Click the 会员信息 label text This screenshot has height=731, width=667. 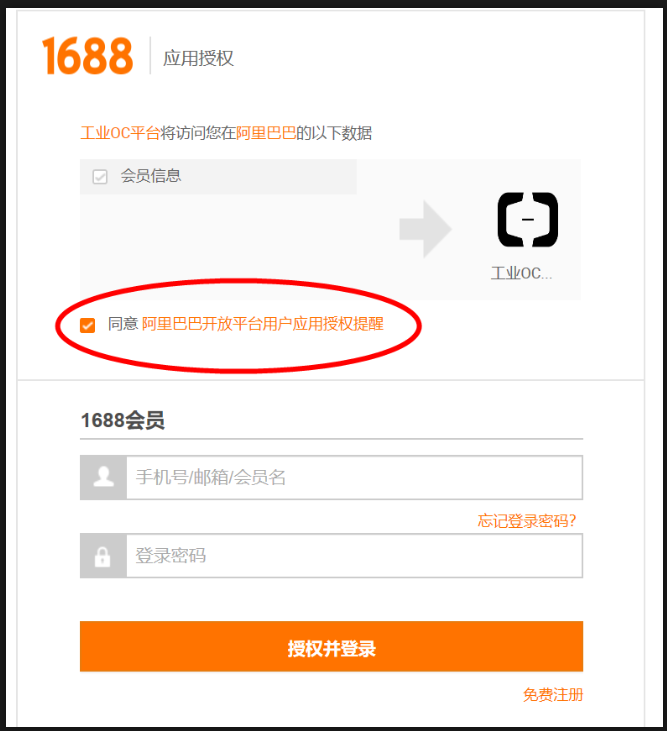pos(151,176)
